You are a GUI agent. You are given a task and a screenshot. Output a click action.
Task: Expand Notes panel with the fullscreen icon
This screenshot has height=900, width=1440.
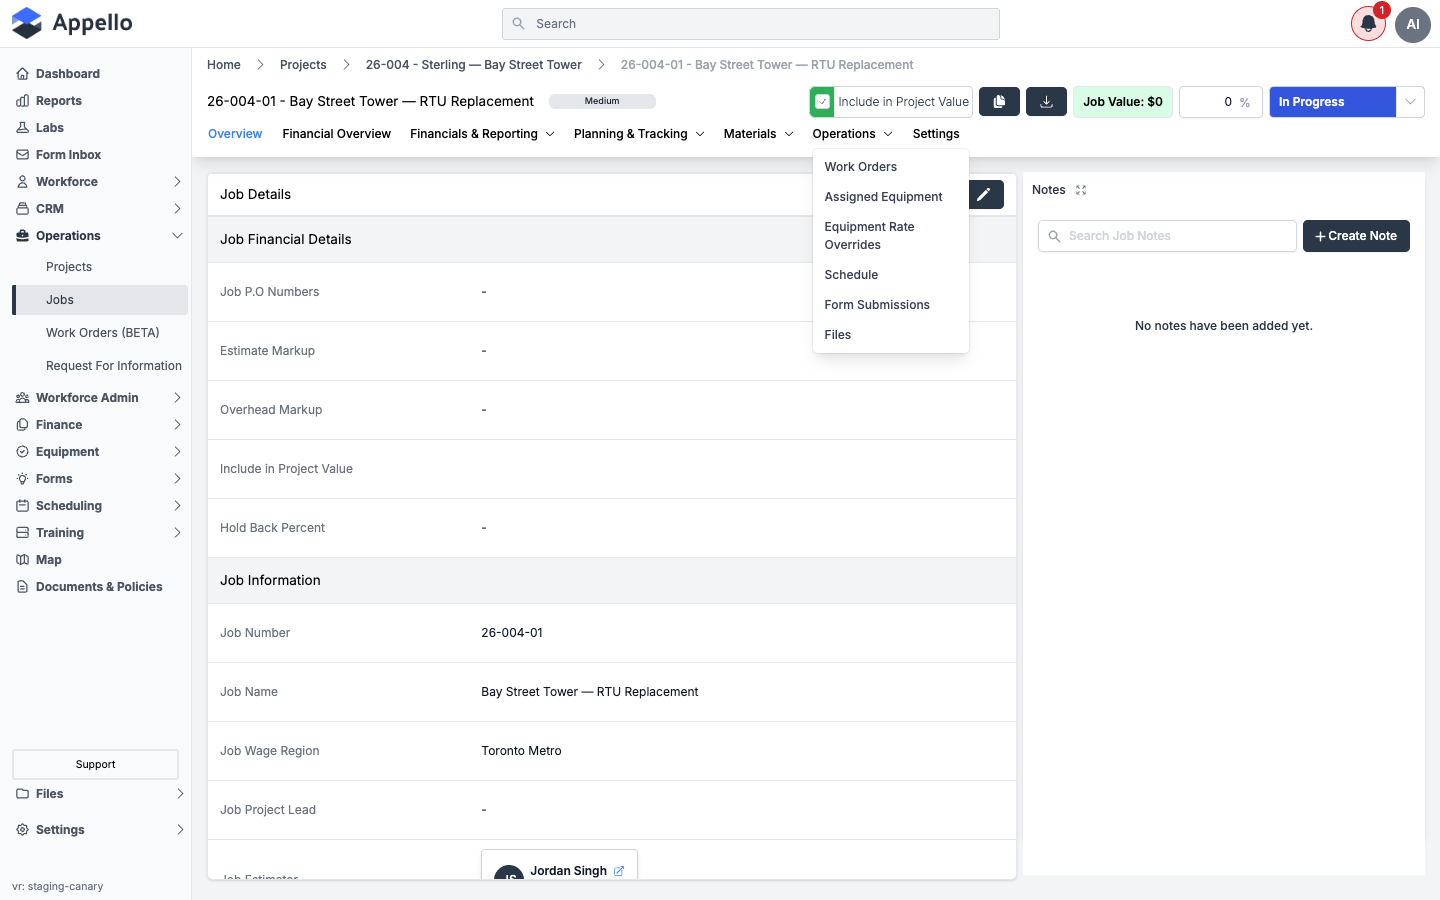[1081, 190]
